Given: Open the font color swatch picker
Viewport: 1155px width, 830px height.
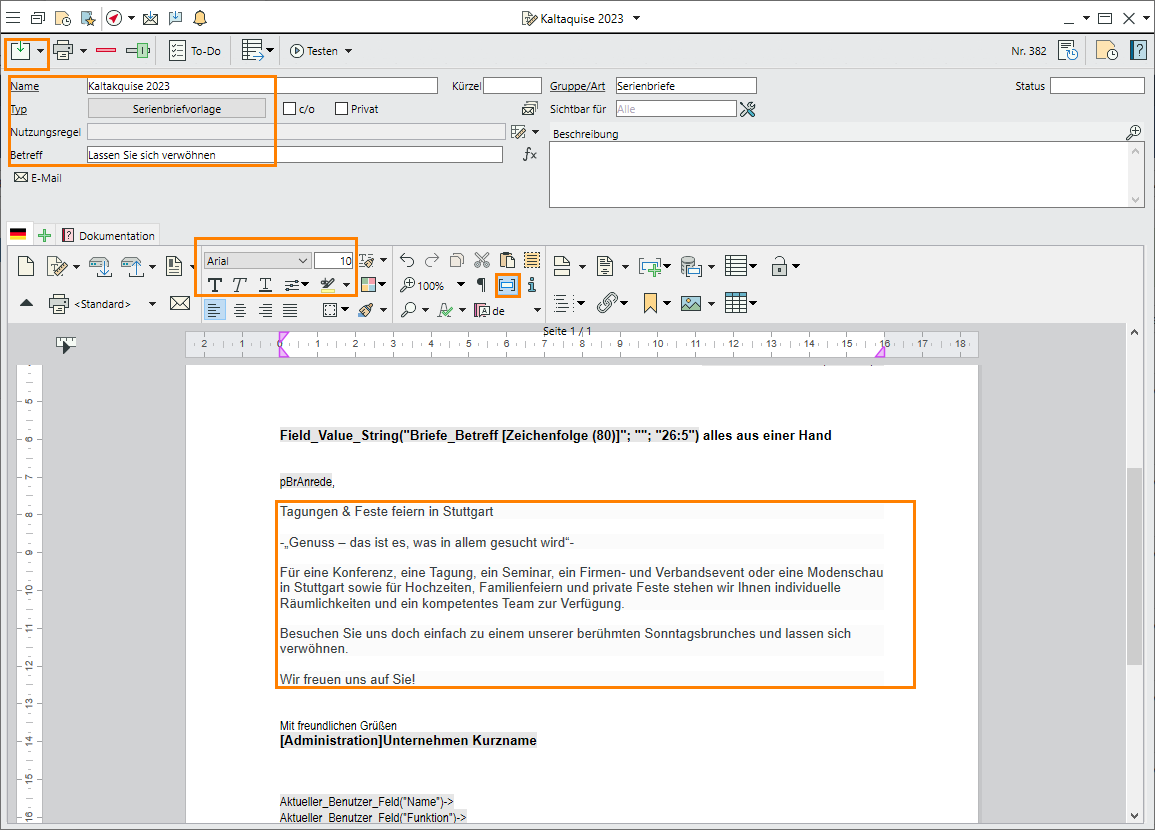Looking at the screenshot, I should (x=370, y=285).
